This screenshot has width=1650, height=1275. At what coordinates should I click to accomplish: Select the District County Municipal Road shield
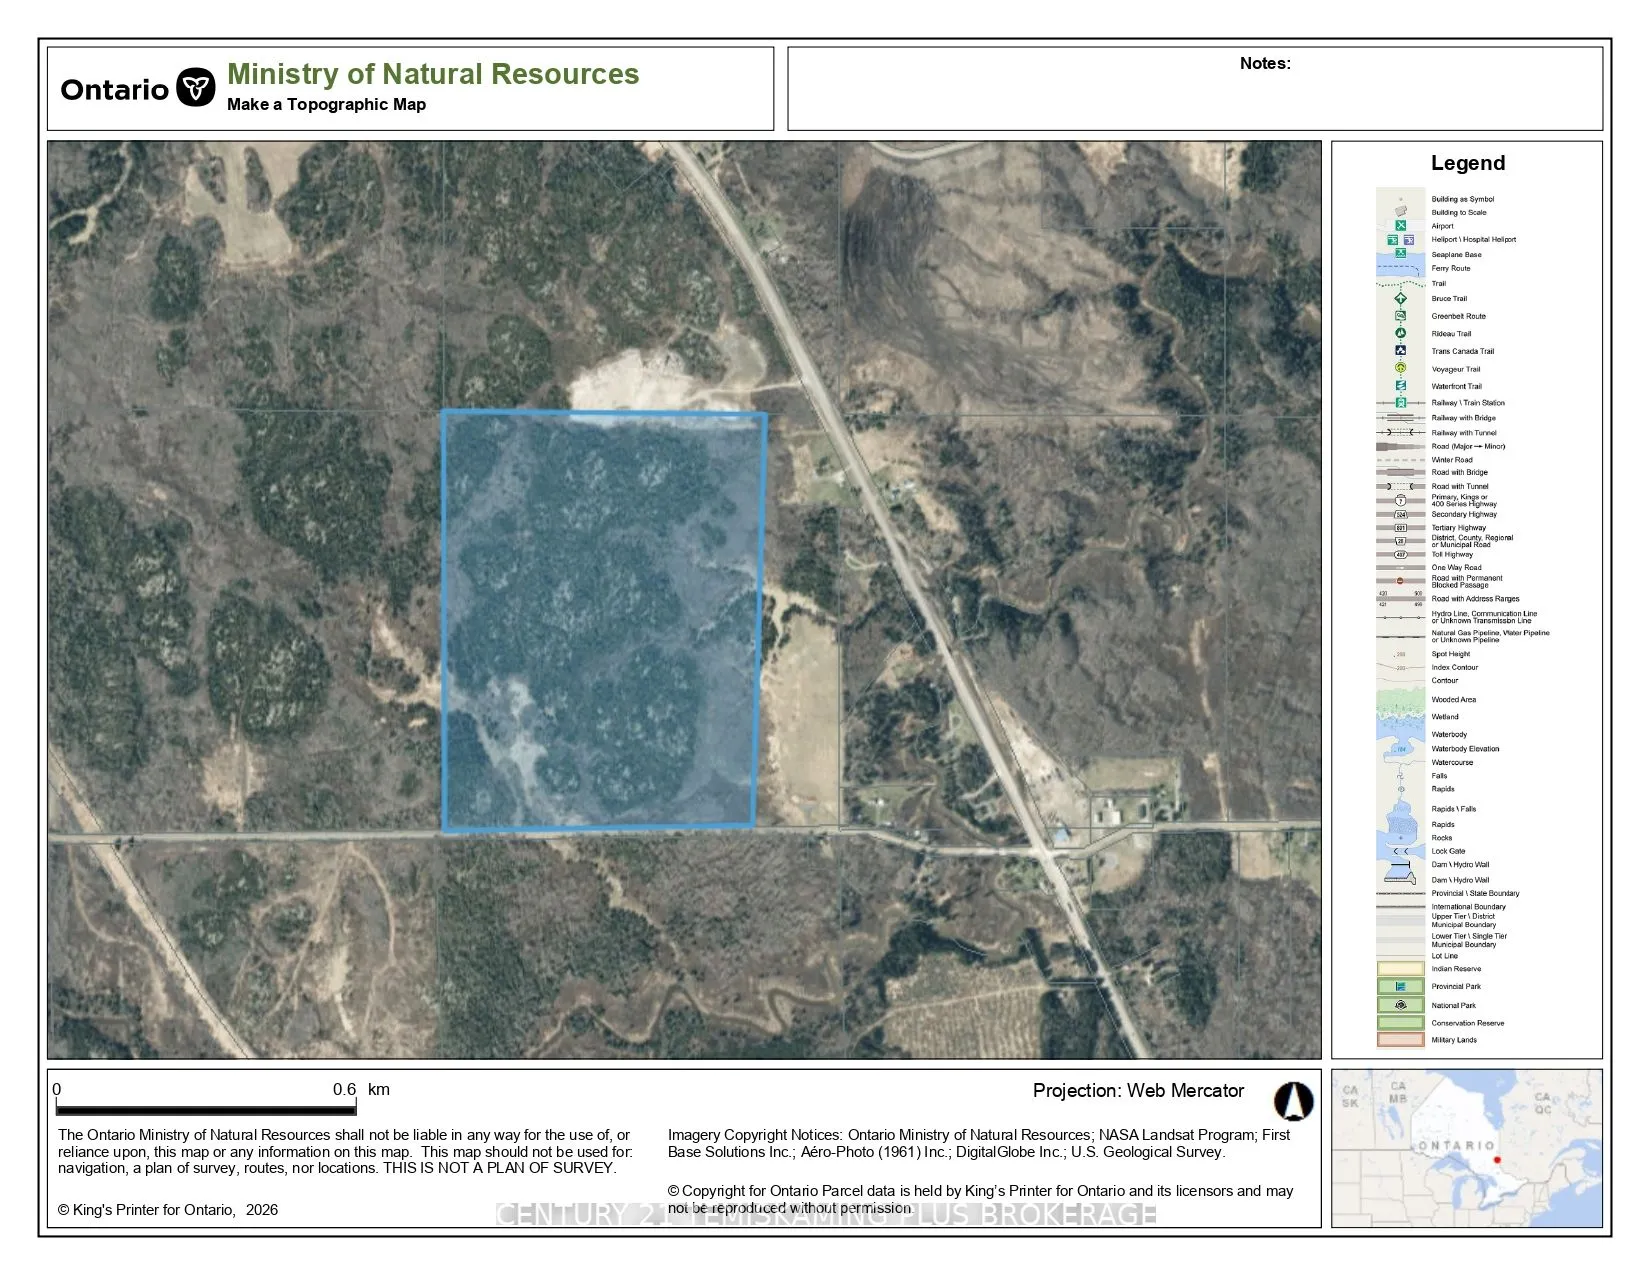[1401, 541]
